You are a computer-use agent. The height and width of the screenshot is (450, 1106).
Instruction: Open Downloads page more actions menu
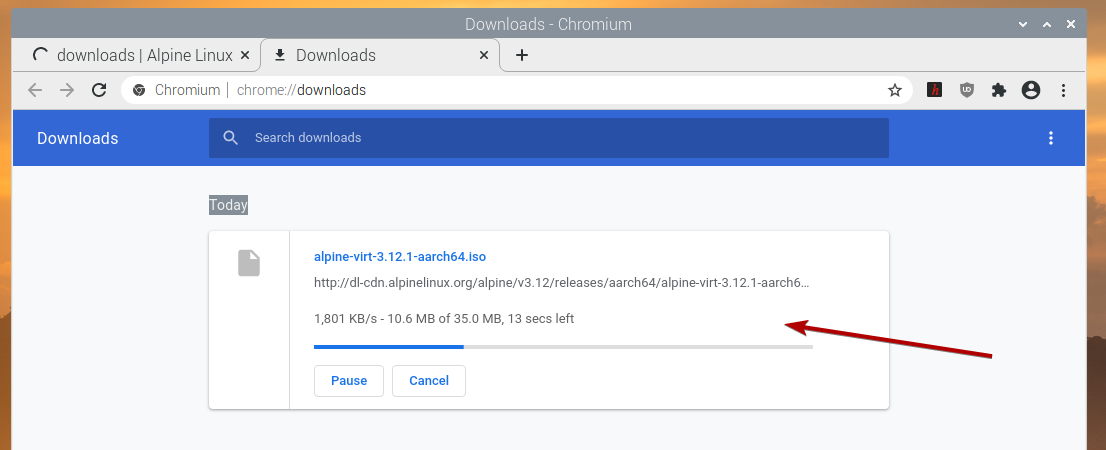pyautogui.click(x=1050, y=138)
